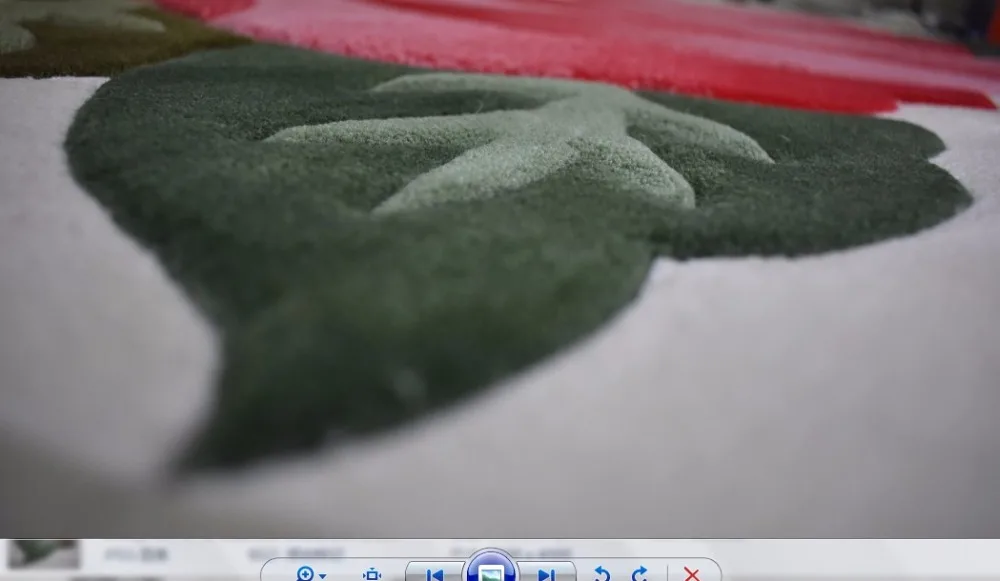Go to the previous photo
This screenshot has height=581, width=1000.
pyautogui.click(x=435, y=574)
